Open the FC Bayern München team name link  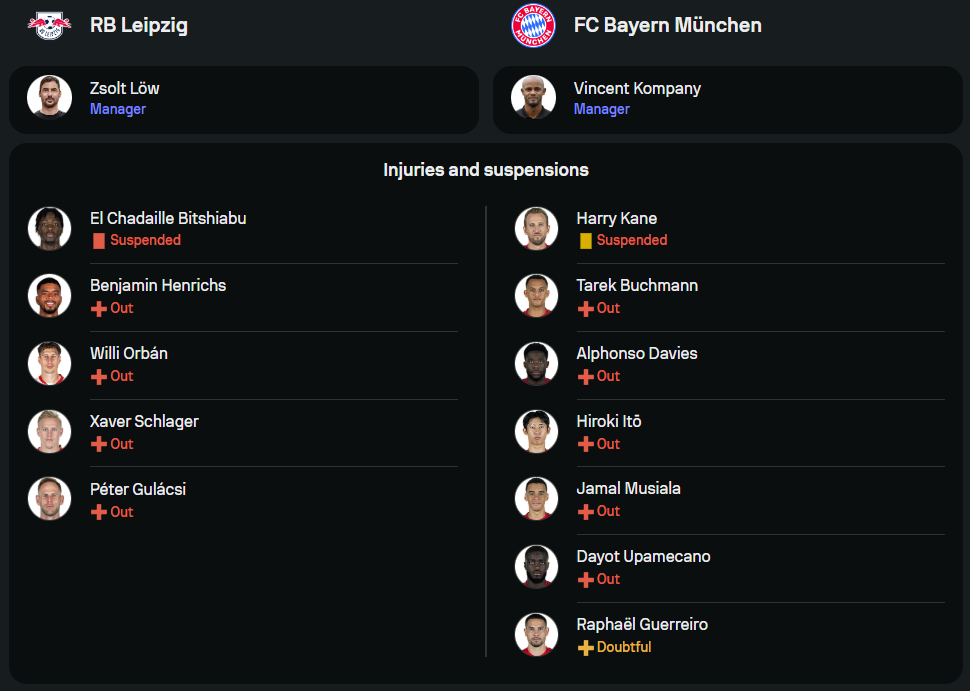coord(667,25)
